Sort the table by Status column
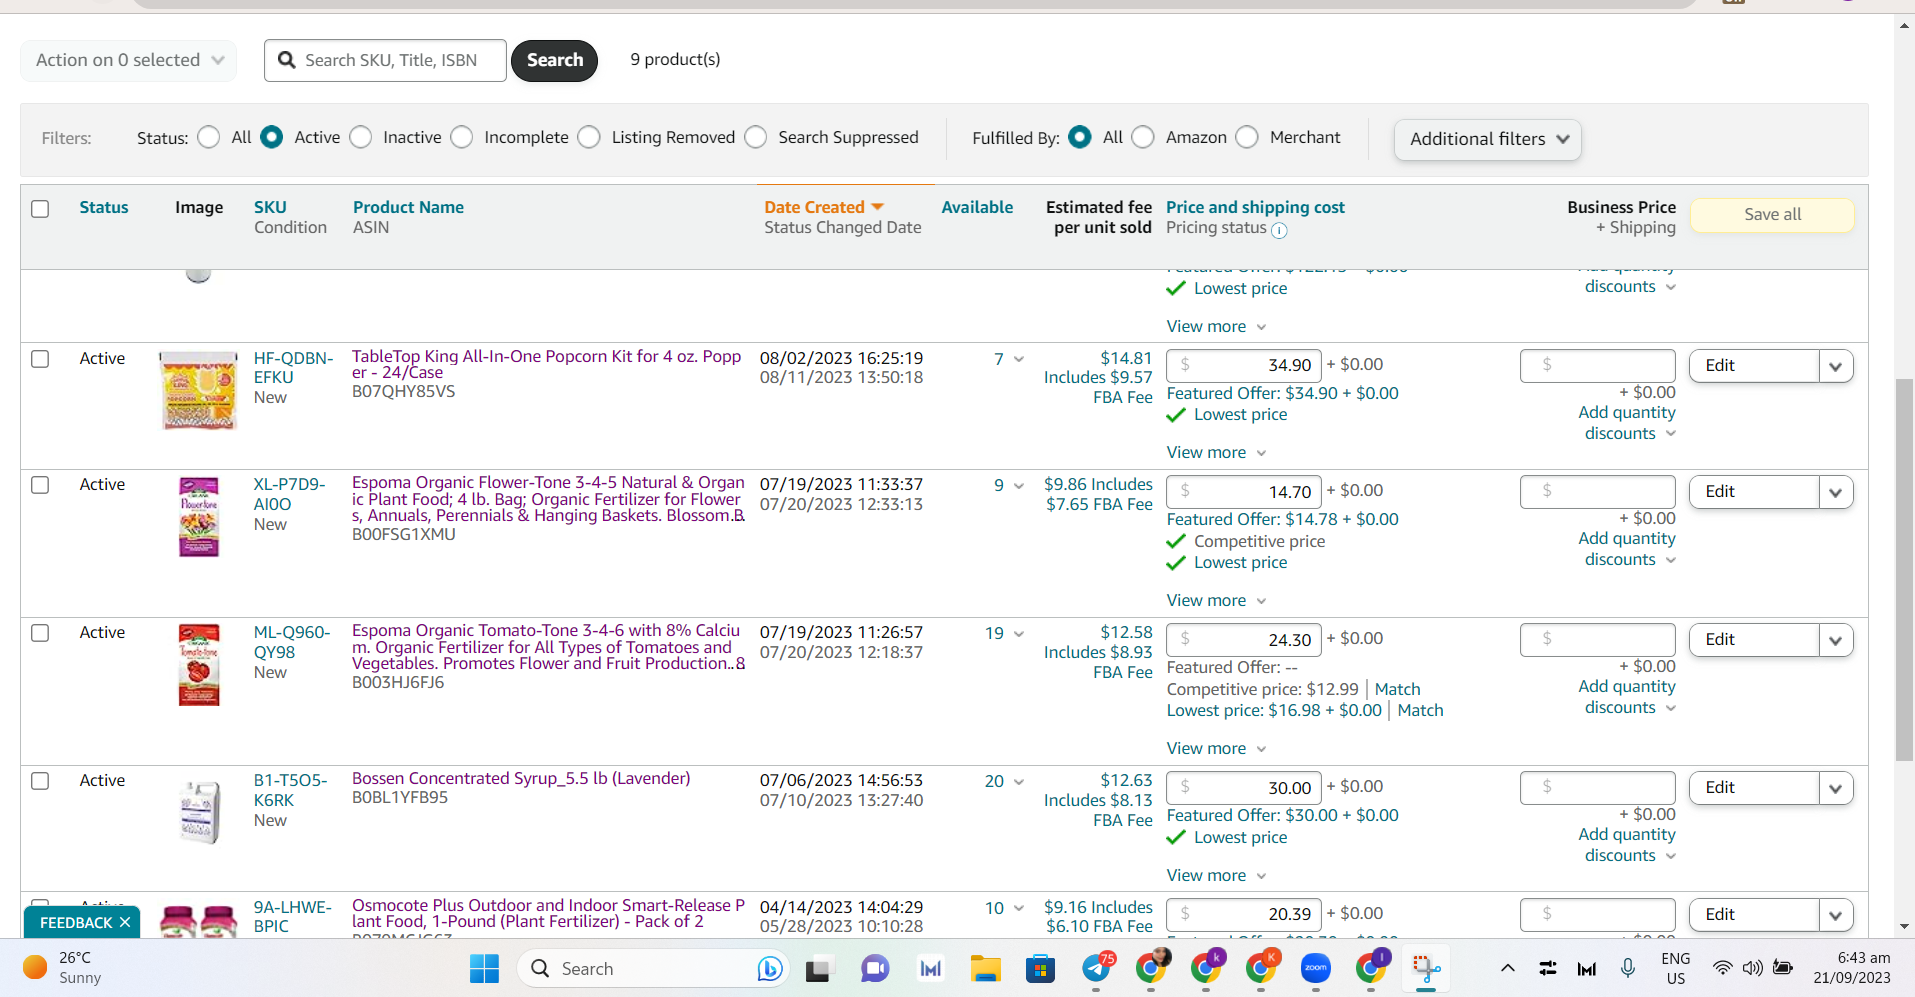The width and height of the screenshot is (1915, 997). pos(104,207)
